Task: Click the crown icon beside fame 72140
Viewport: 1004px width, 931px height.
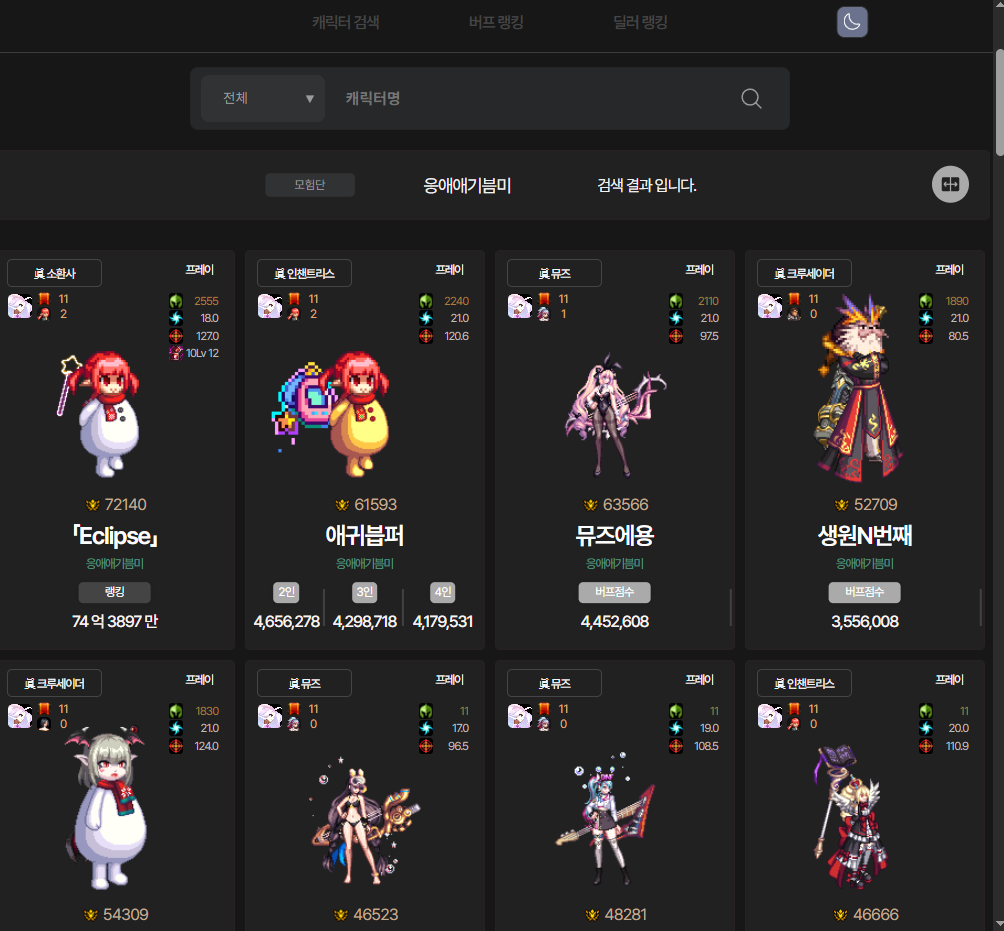Action: (93, 505)
